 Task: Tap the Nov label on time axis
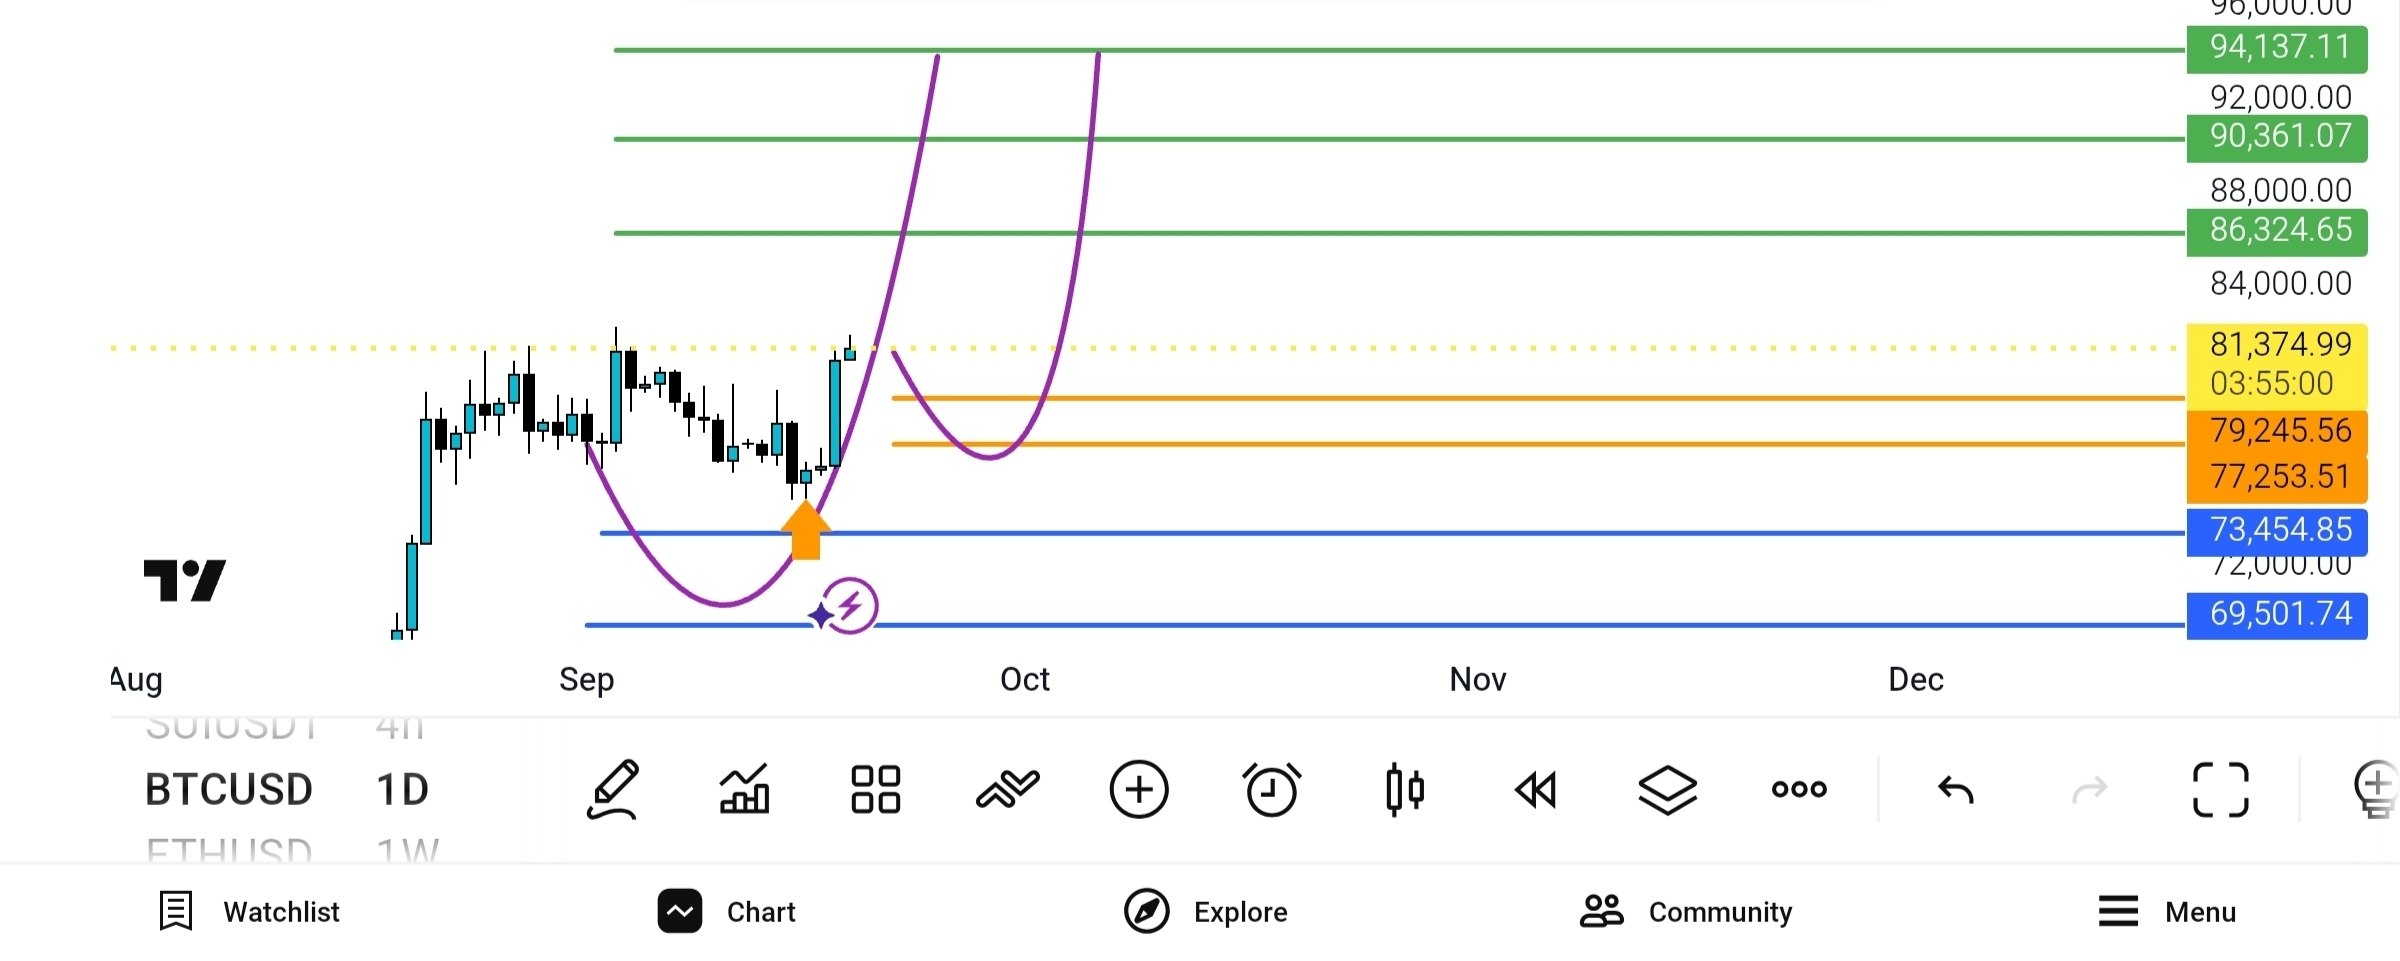point(1478,680)
